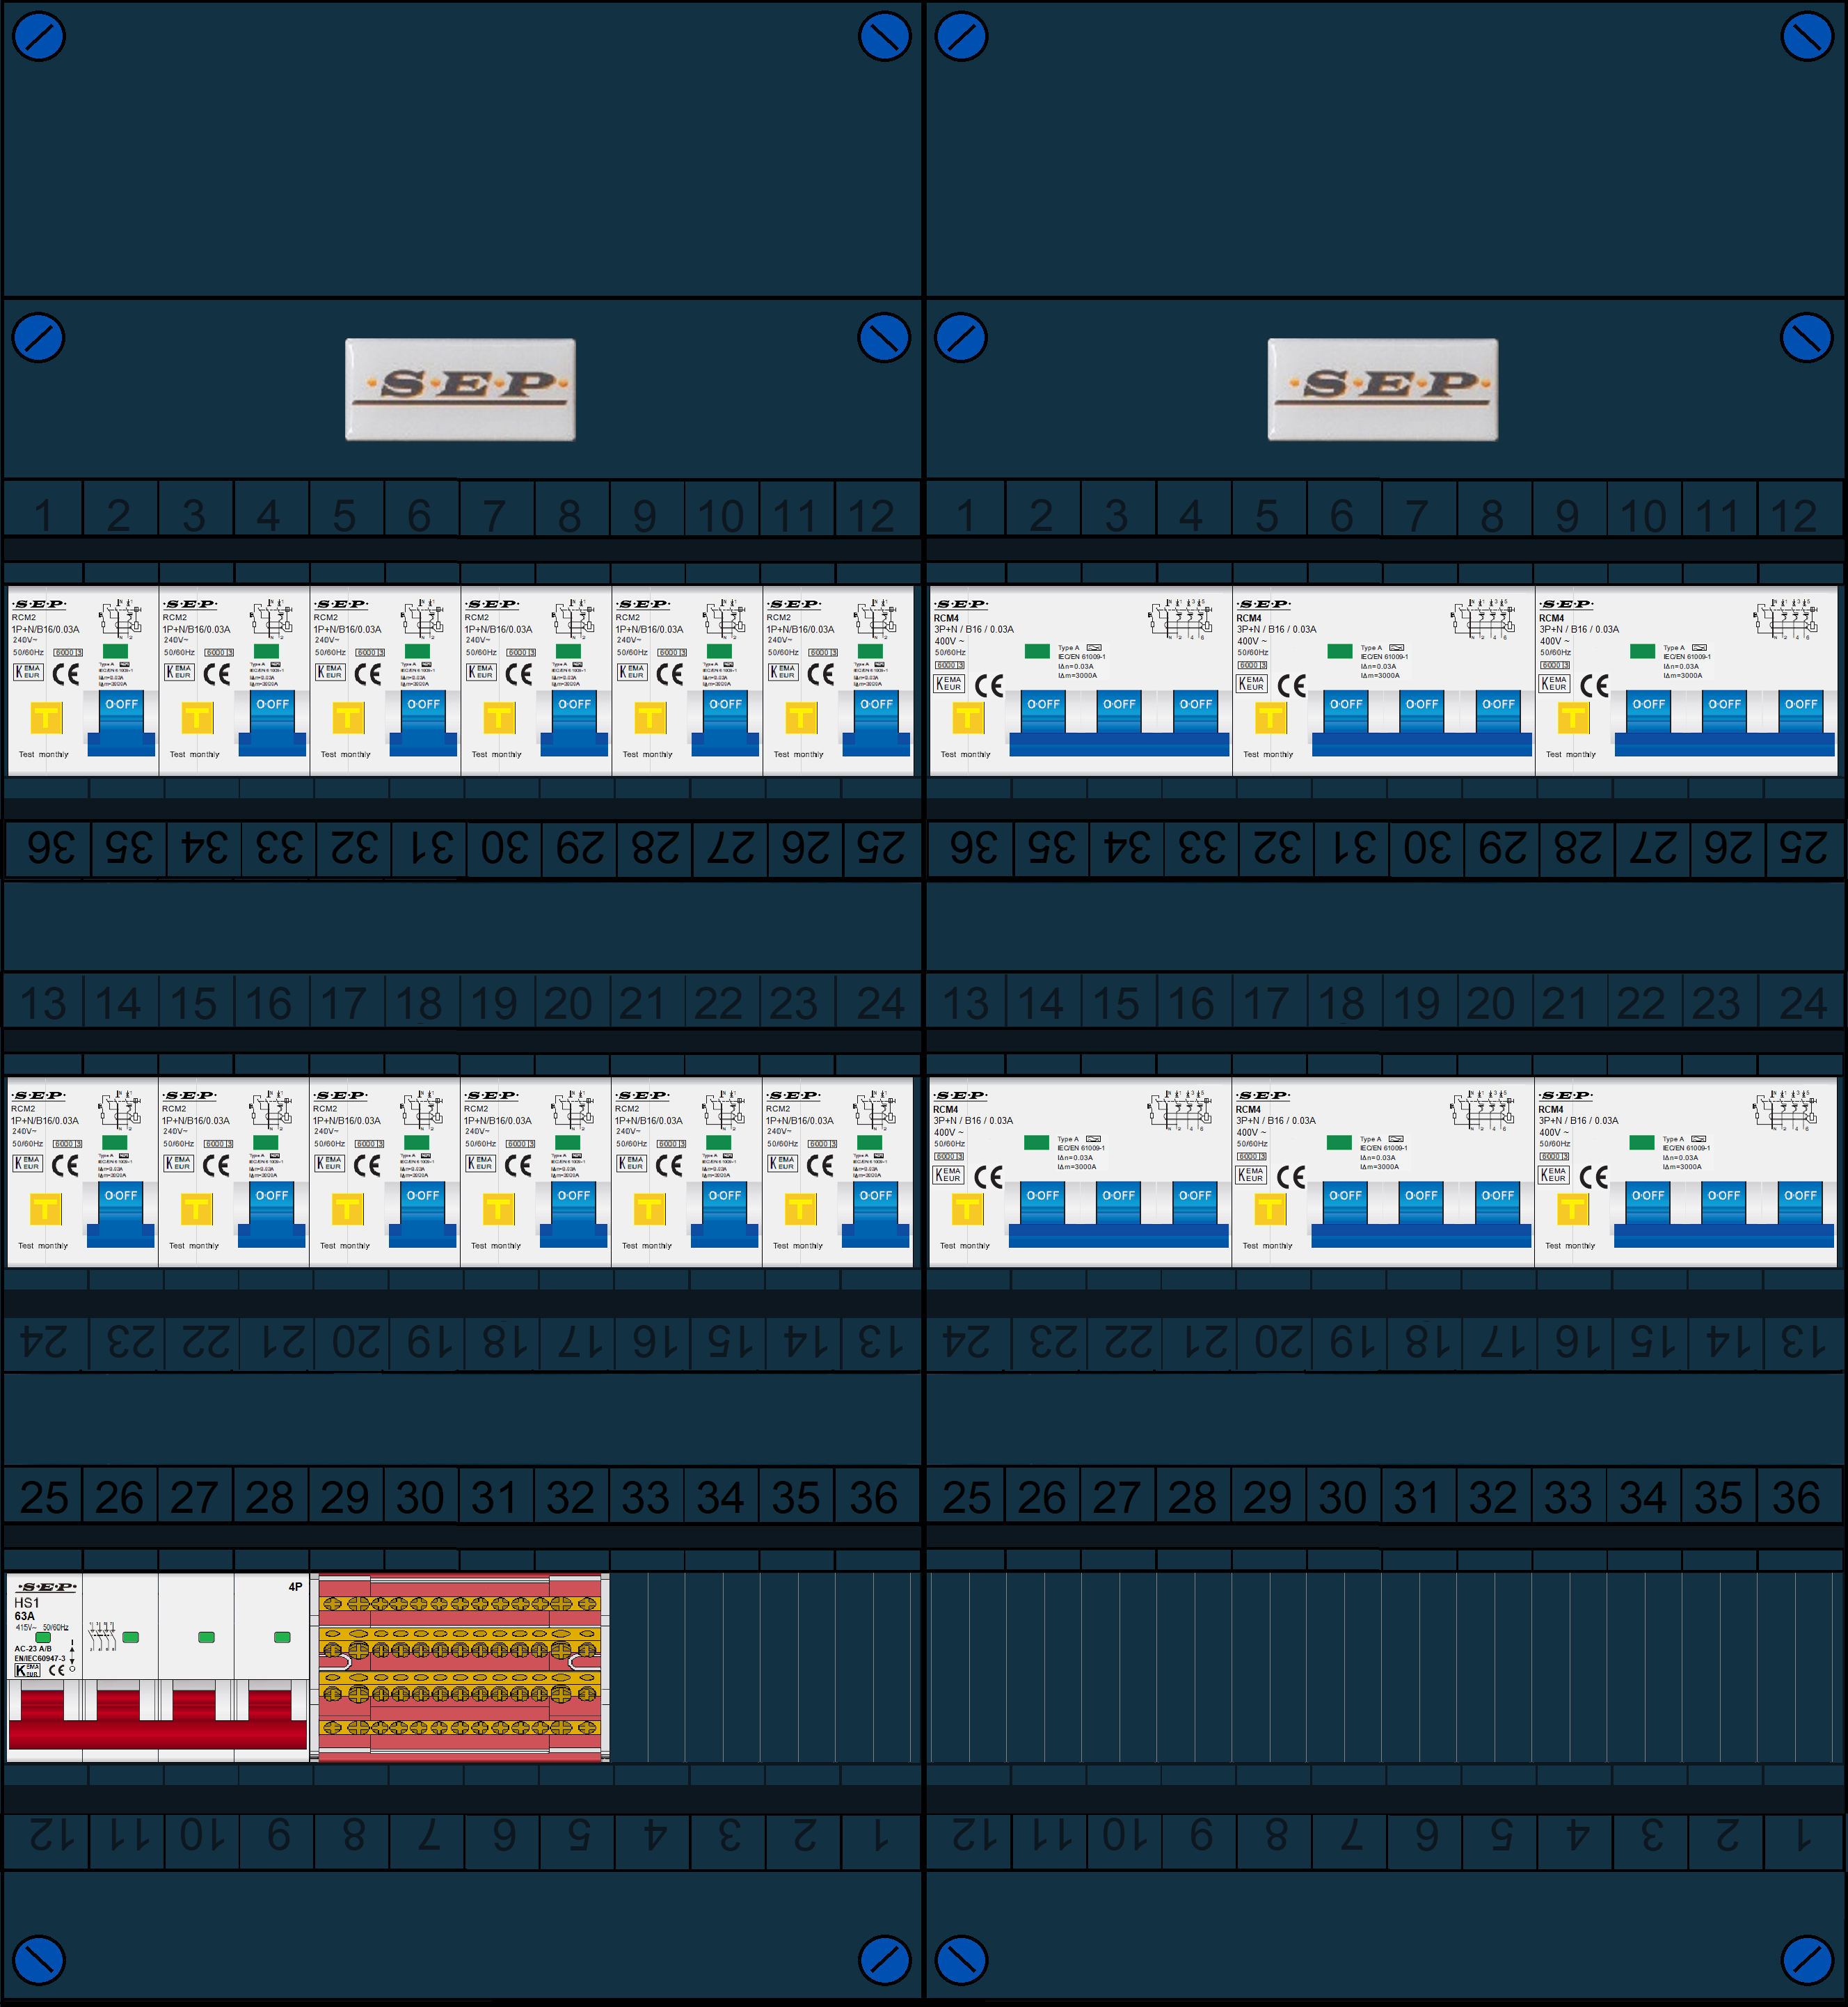Viewport: 1848px width, 2007px height.
Task: Click yellow T test button under slot 1, right panel RCM4 breaker
Action: [x=968, y=717]
